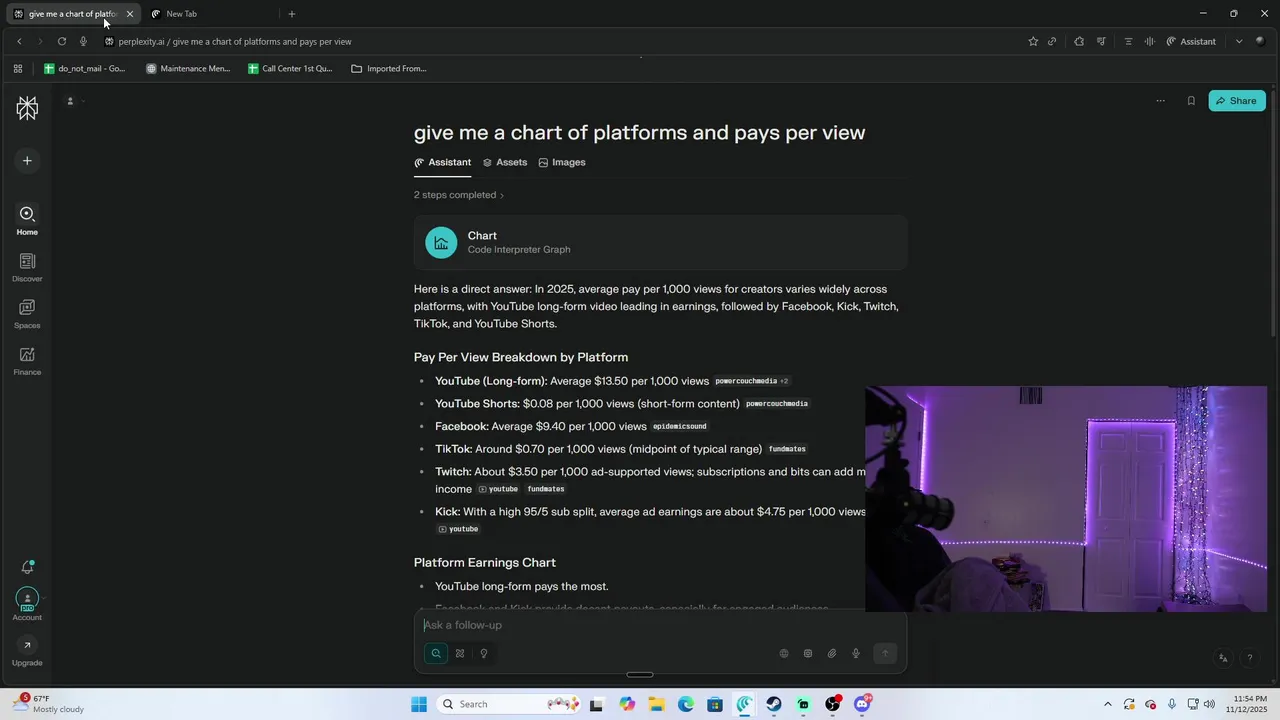Open the thread more-options ellipsis menu
This screenshot has width=1280, height=720.
pyautogui.click(x=1160, y=101)
